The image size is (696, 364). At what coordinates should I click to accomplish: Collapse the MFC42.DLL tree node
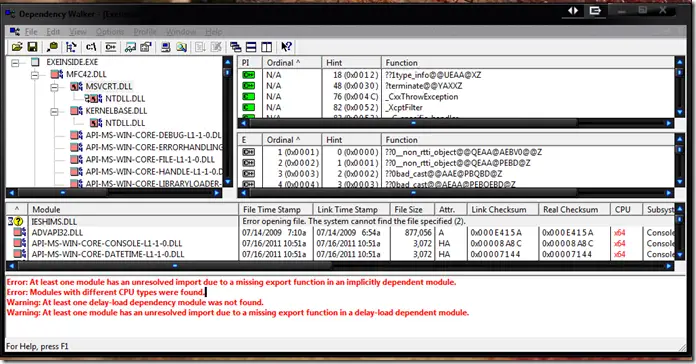tap(35, 75)
